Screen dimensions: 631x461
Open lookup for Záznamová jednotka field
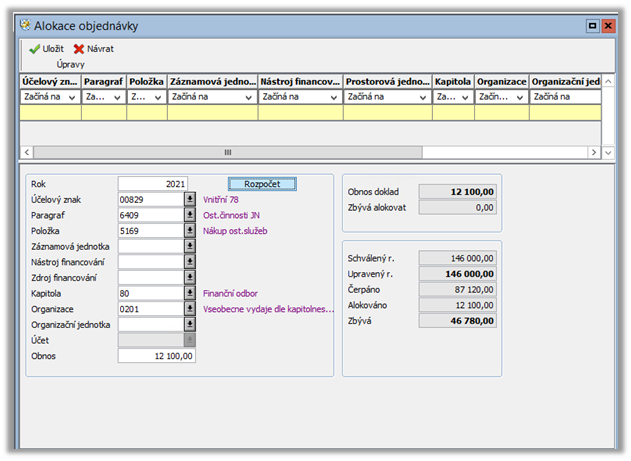pyautogui.click(x=190, y=246)
